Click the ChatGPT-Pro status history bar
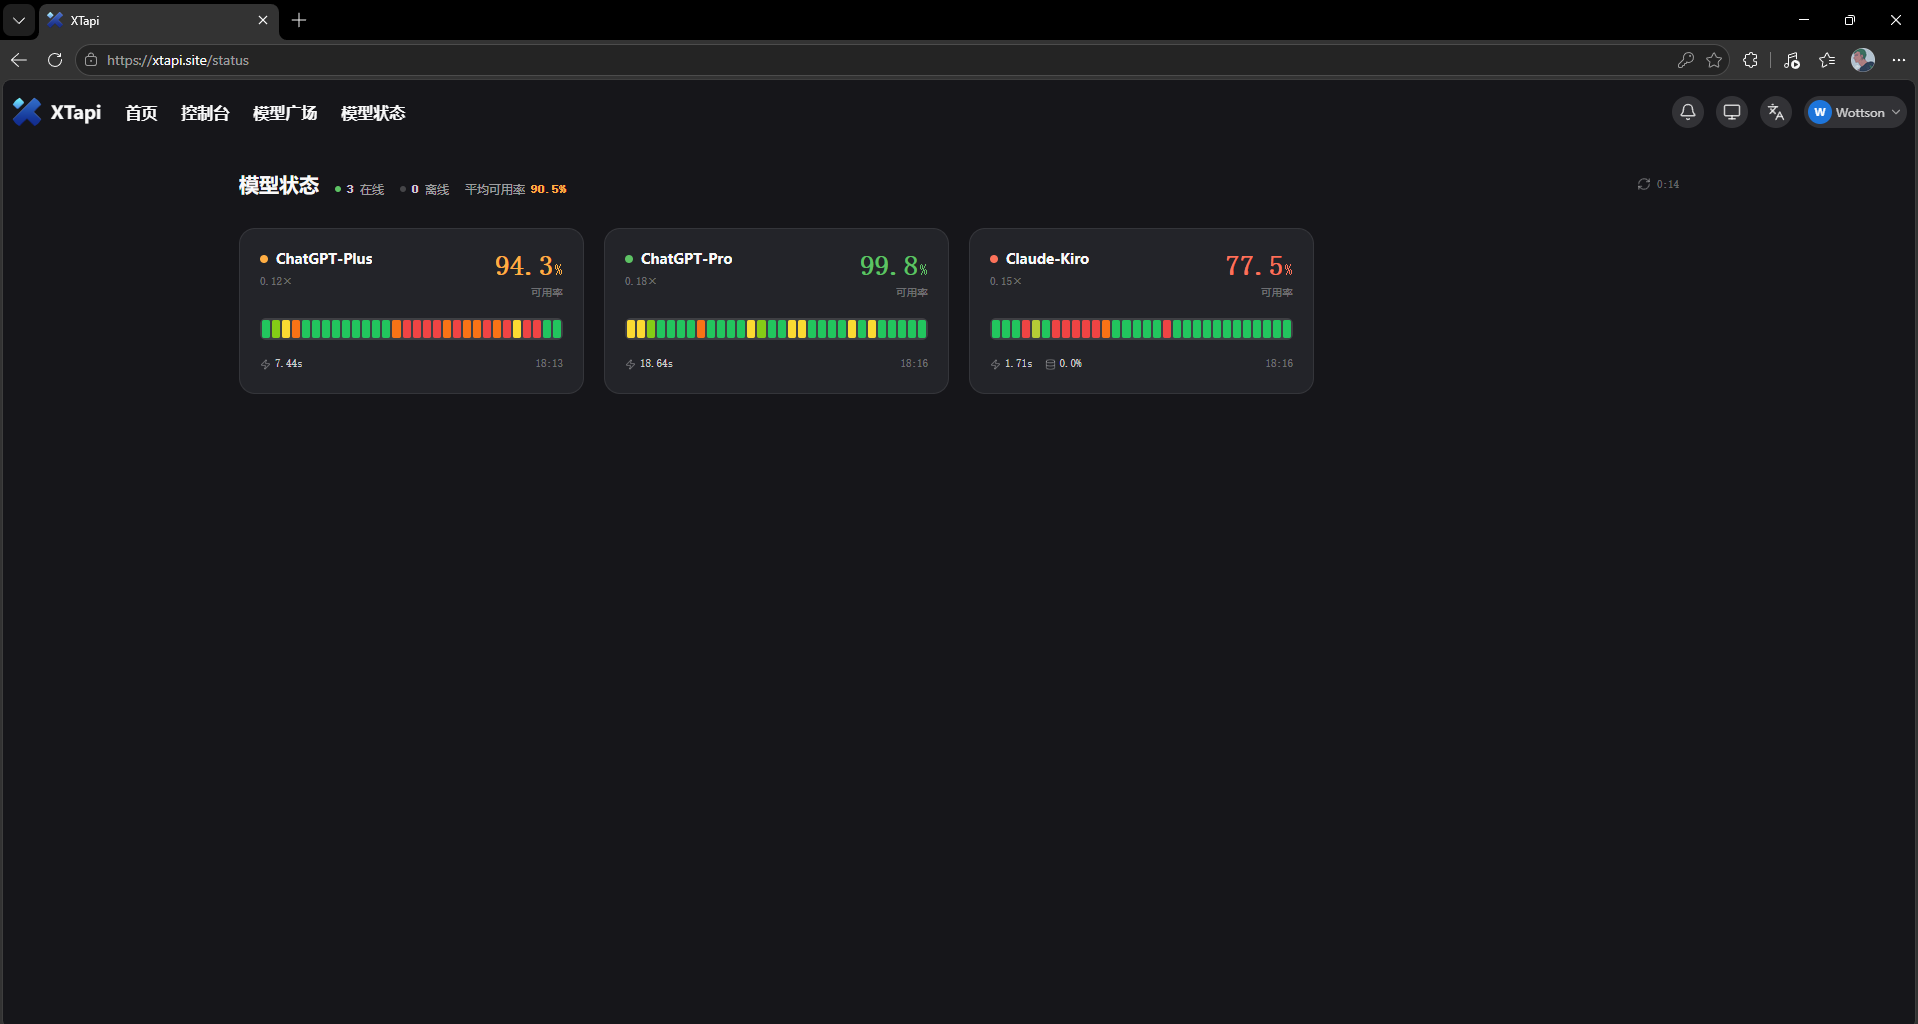 tap(776, 329)
